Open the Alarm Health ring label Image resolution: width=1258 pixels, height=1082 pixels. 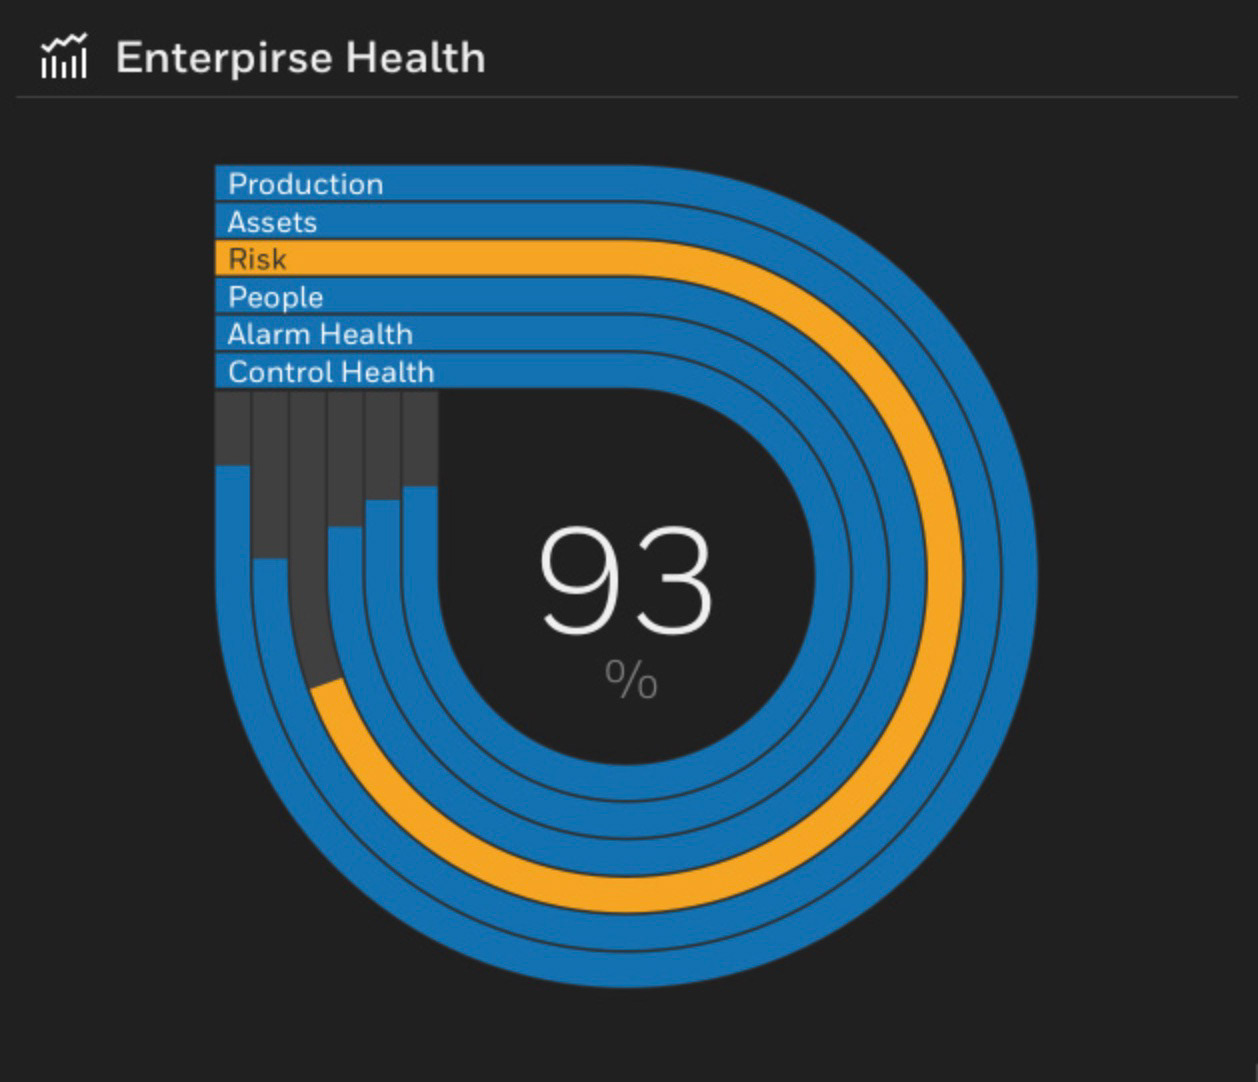tap(320, 334)
